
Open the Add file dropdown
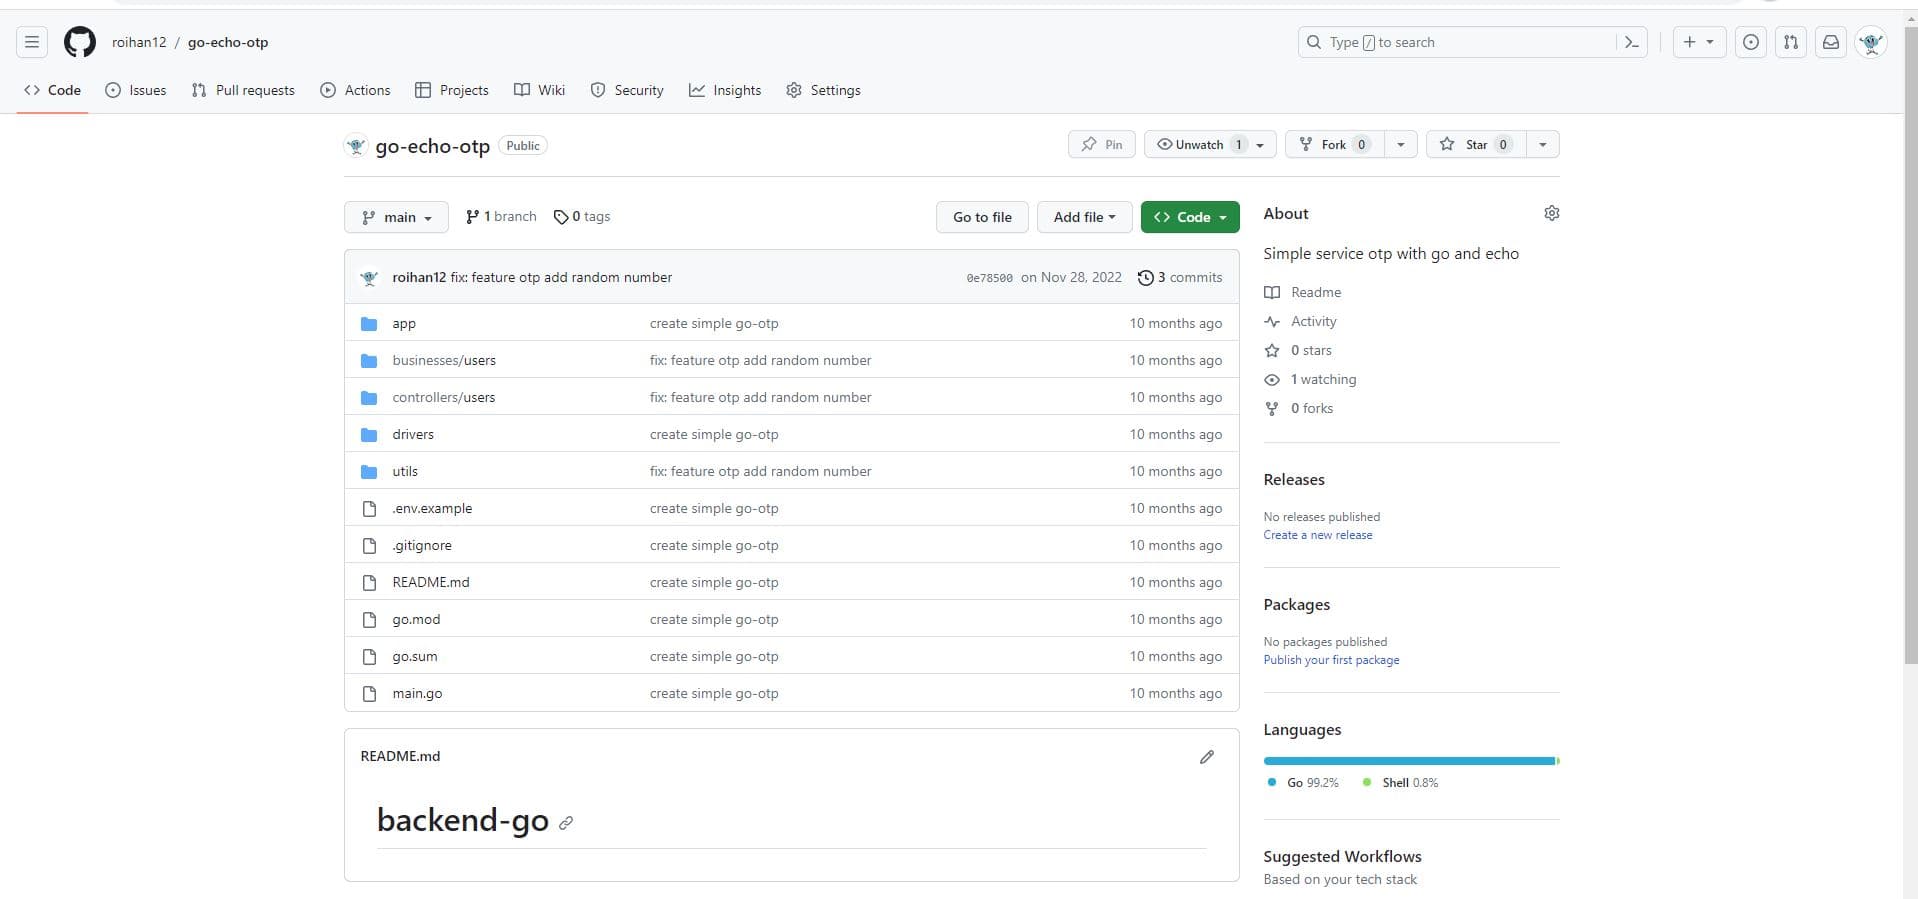click(x=1084, y=217)
